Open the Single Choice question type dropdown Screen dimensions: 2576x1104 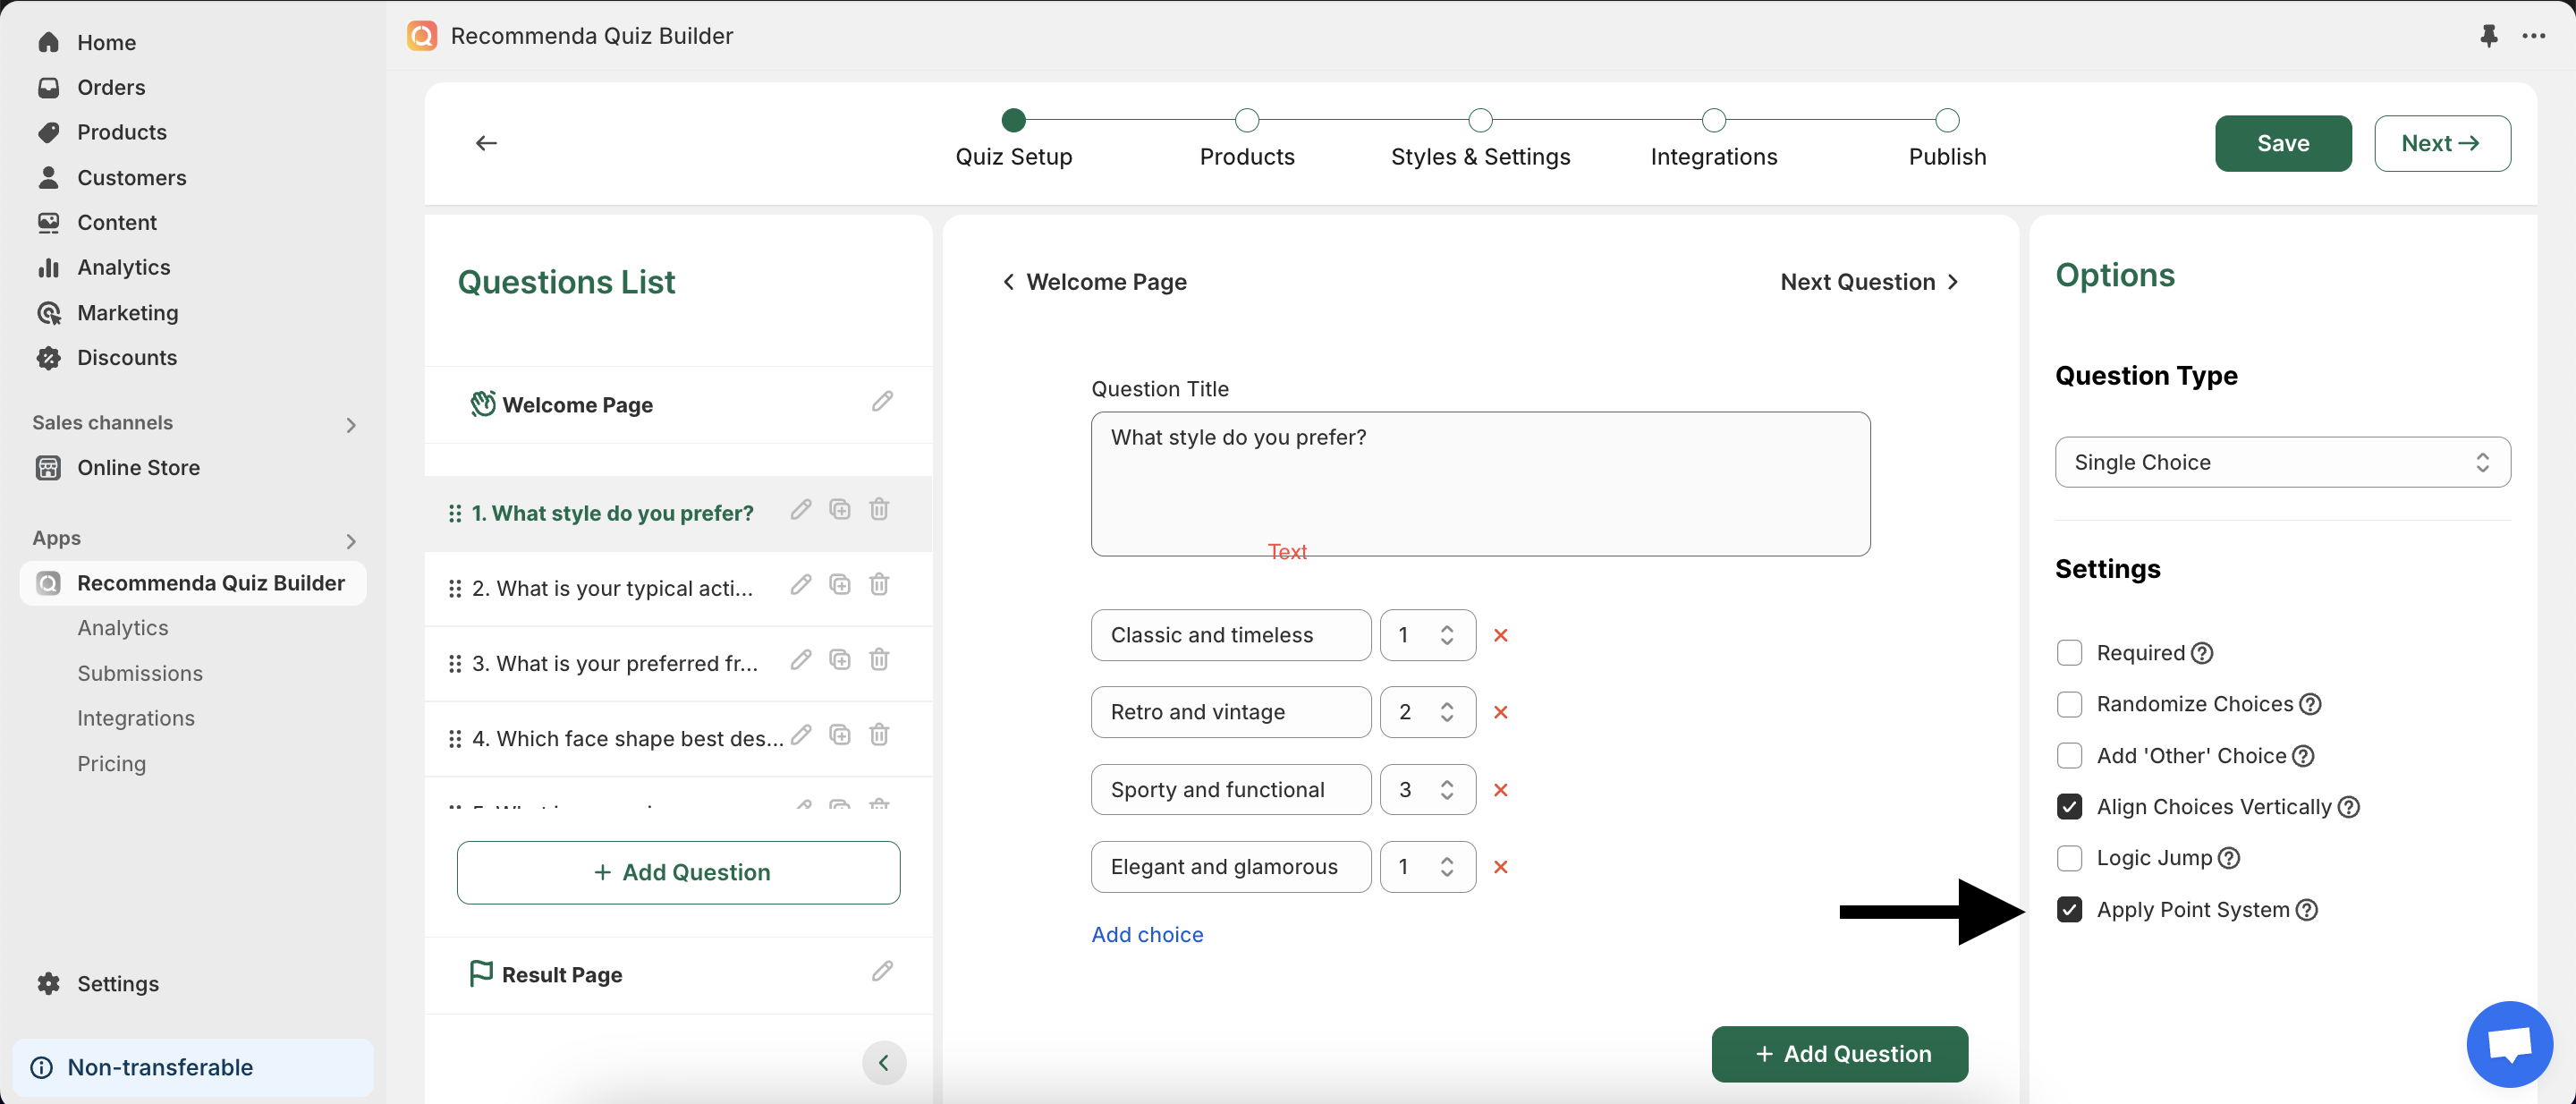[x=2282, y=462]
